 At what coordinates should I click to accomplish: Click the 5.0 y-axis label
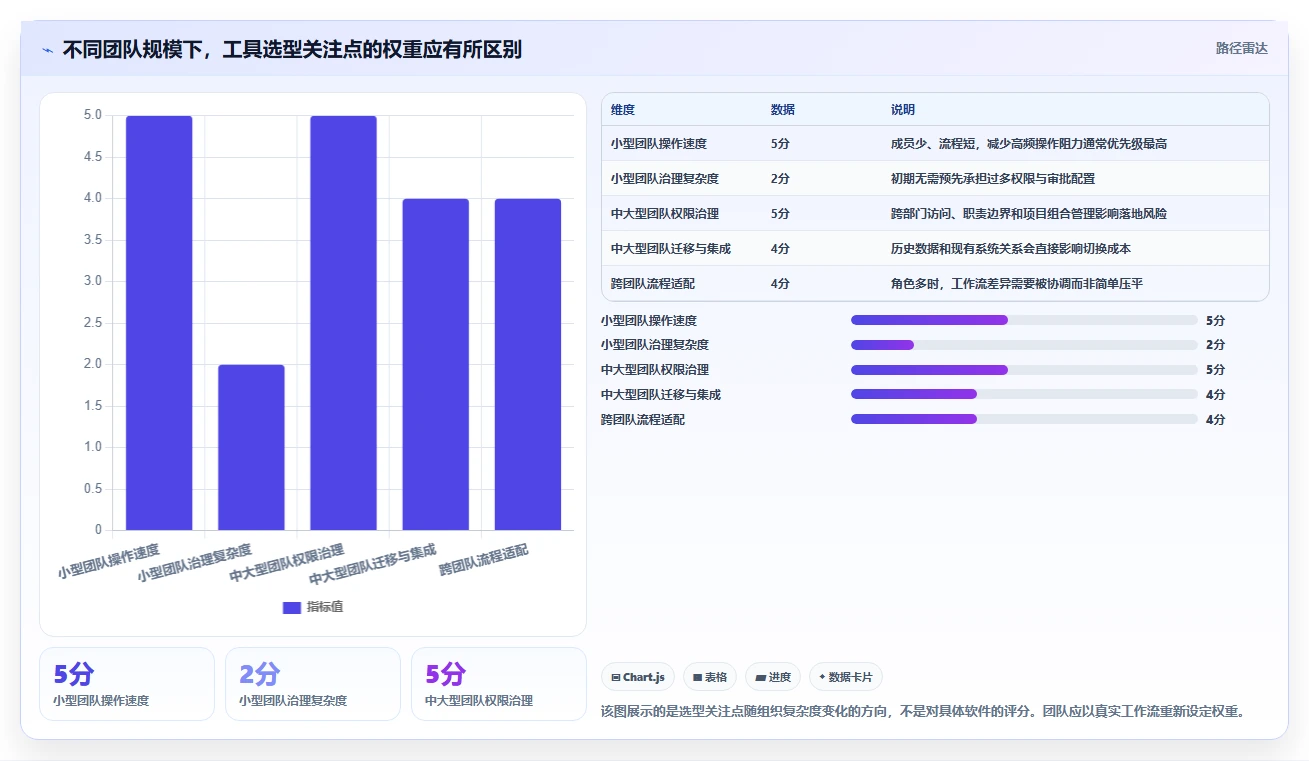pyautogui.click(x=93, y=116)
